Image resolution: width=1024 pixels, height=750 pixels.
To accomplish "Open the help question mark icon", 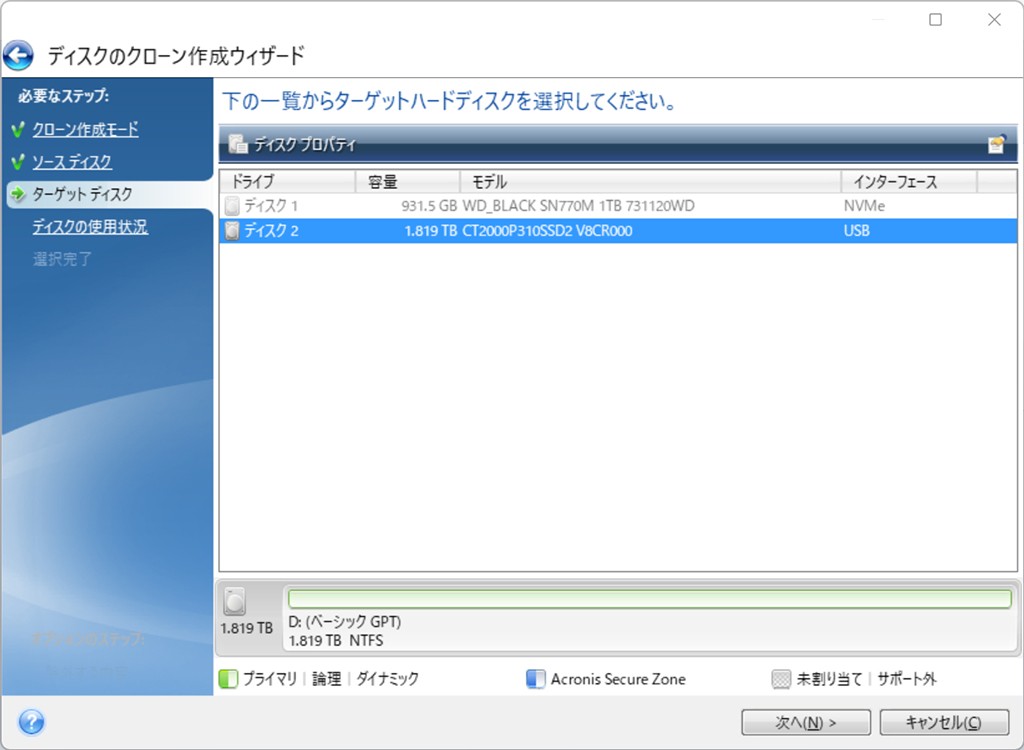I will click(x=31, y=722).
